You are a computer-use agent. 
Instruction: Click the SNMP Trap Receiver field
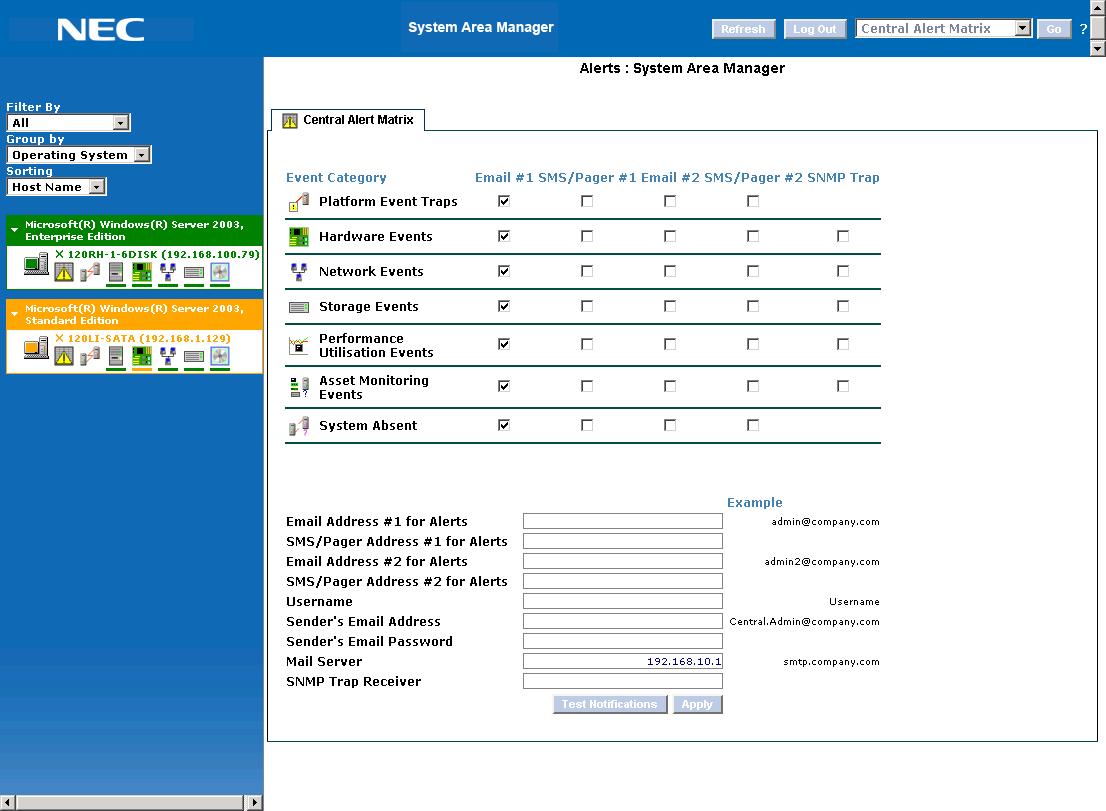pos(623,681)
